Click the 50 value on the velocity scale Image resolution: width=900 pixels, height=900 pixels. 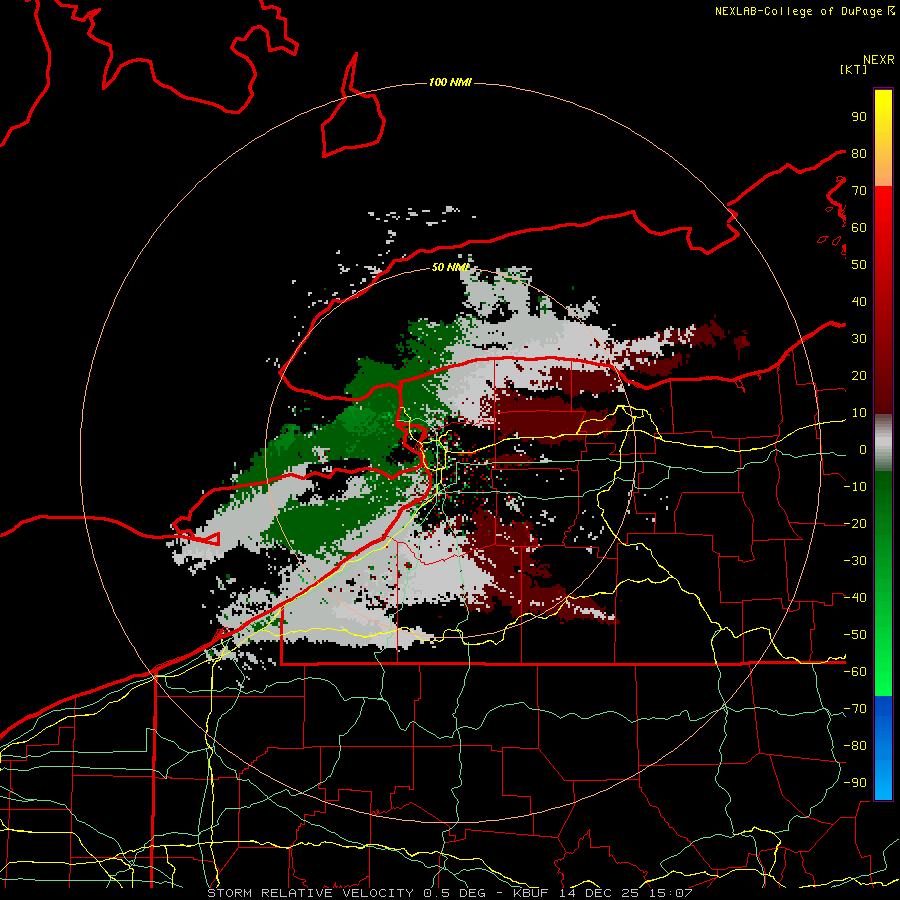click(x=859, y=265)
